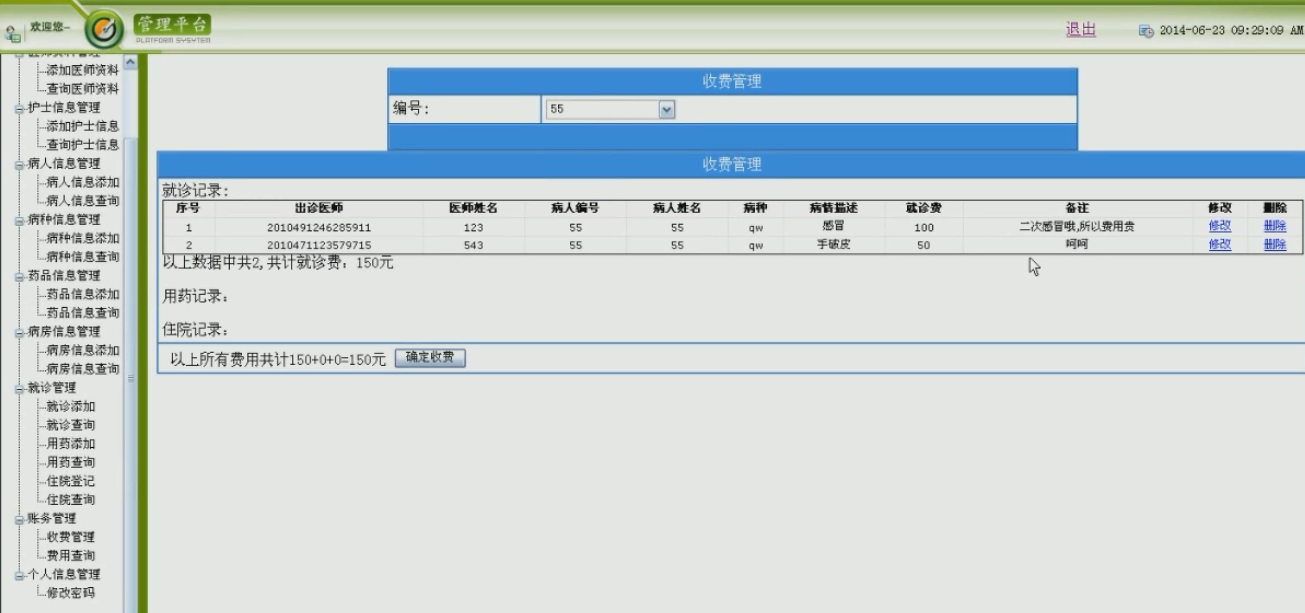1305x613 pixels.
Task: Click the 退出 logout link
Action: (1081, 29)
